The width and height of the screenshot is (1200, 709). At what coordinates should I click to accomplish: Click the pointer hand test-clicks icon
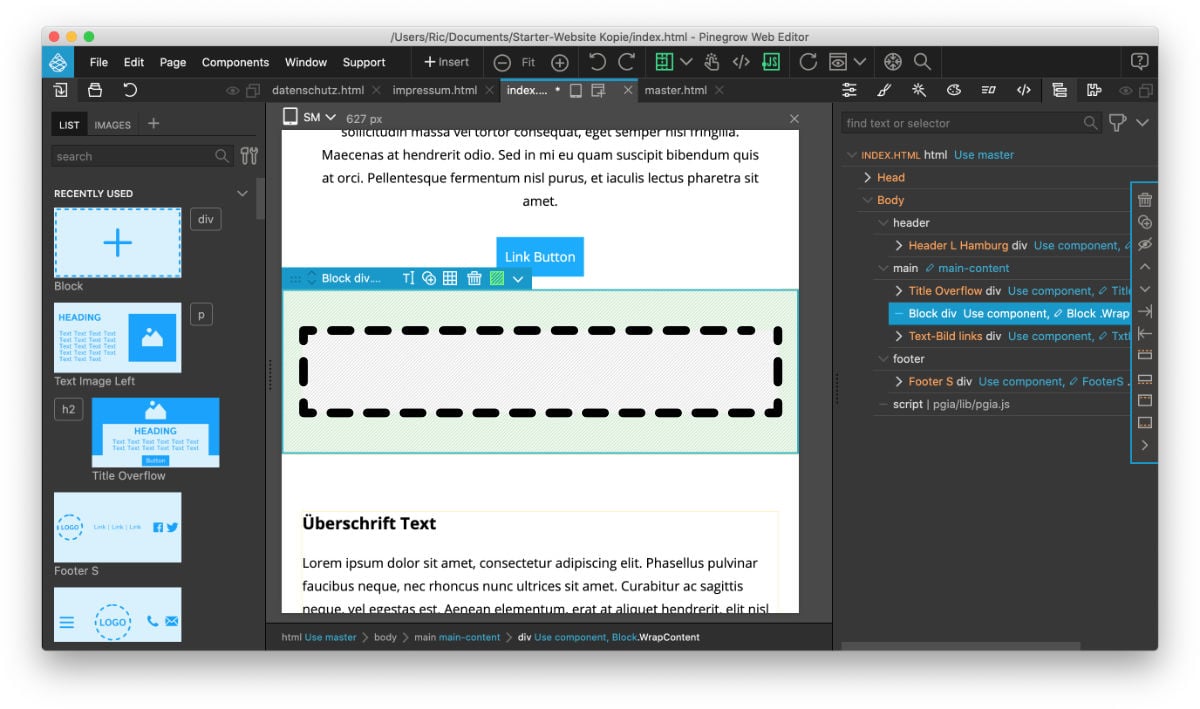[712, 62]
